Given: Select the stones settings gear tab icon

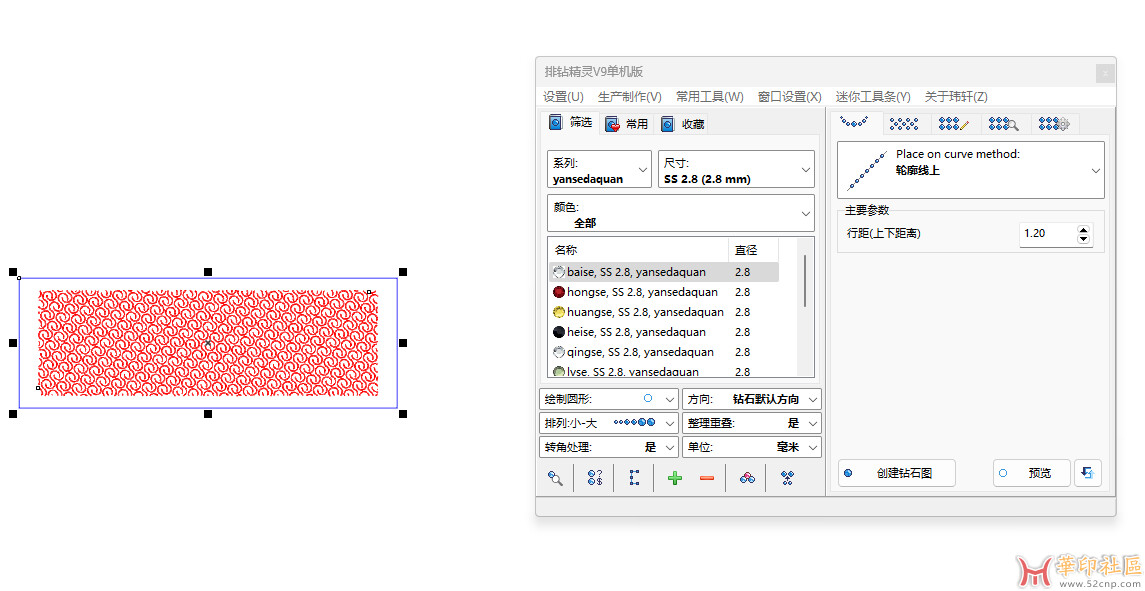Looking at the screenshot, I should 1054,124.
